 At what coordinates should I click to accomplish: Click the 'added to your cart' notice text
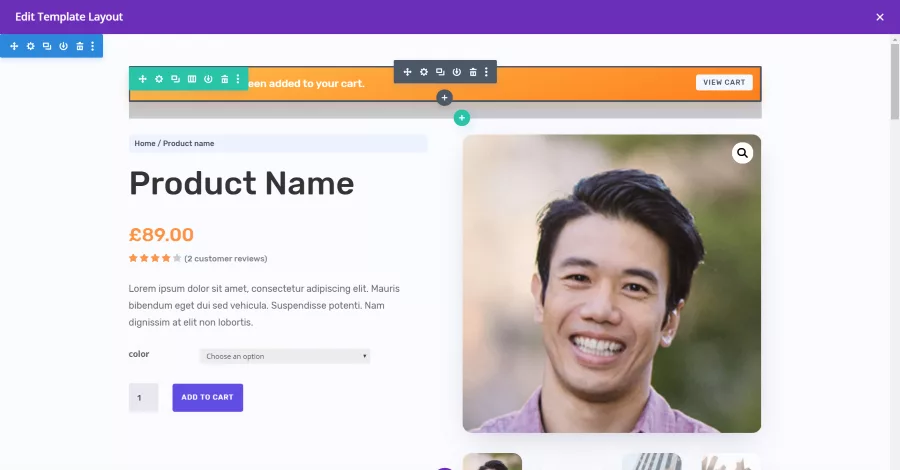316,84
